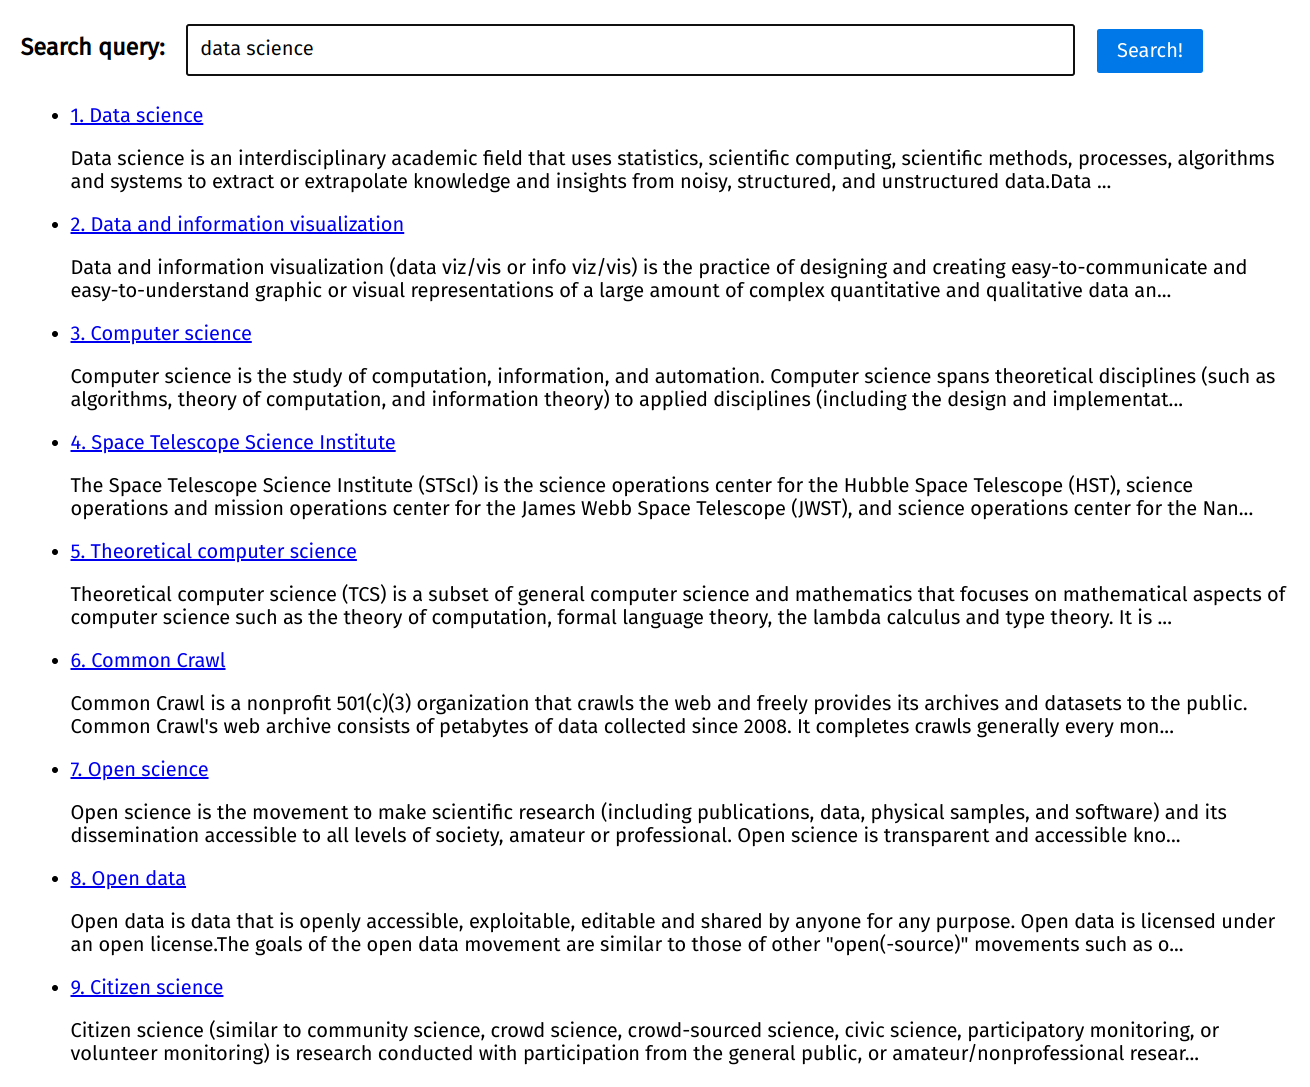Click the snippet beginning 'Open data is data that'
The image size is (1310, 1087).
point(673,933)
